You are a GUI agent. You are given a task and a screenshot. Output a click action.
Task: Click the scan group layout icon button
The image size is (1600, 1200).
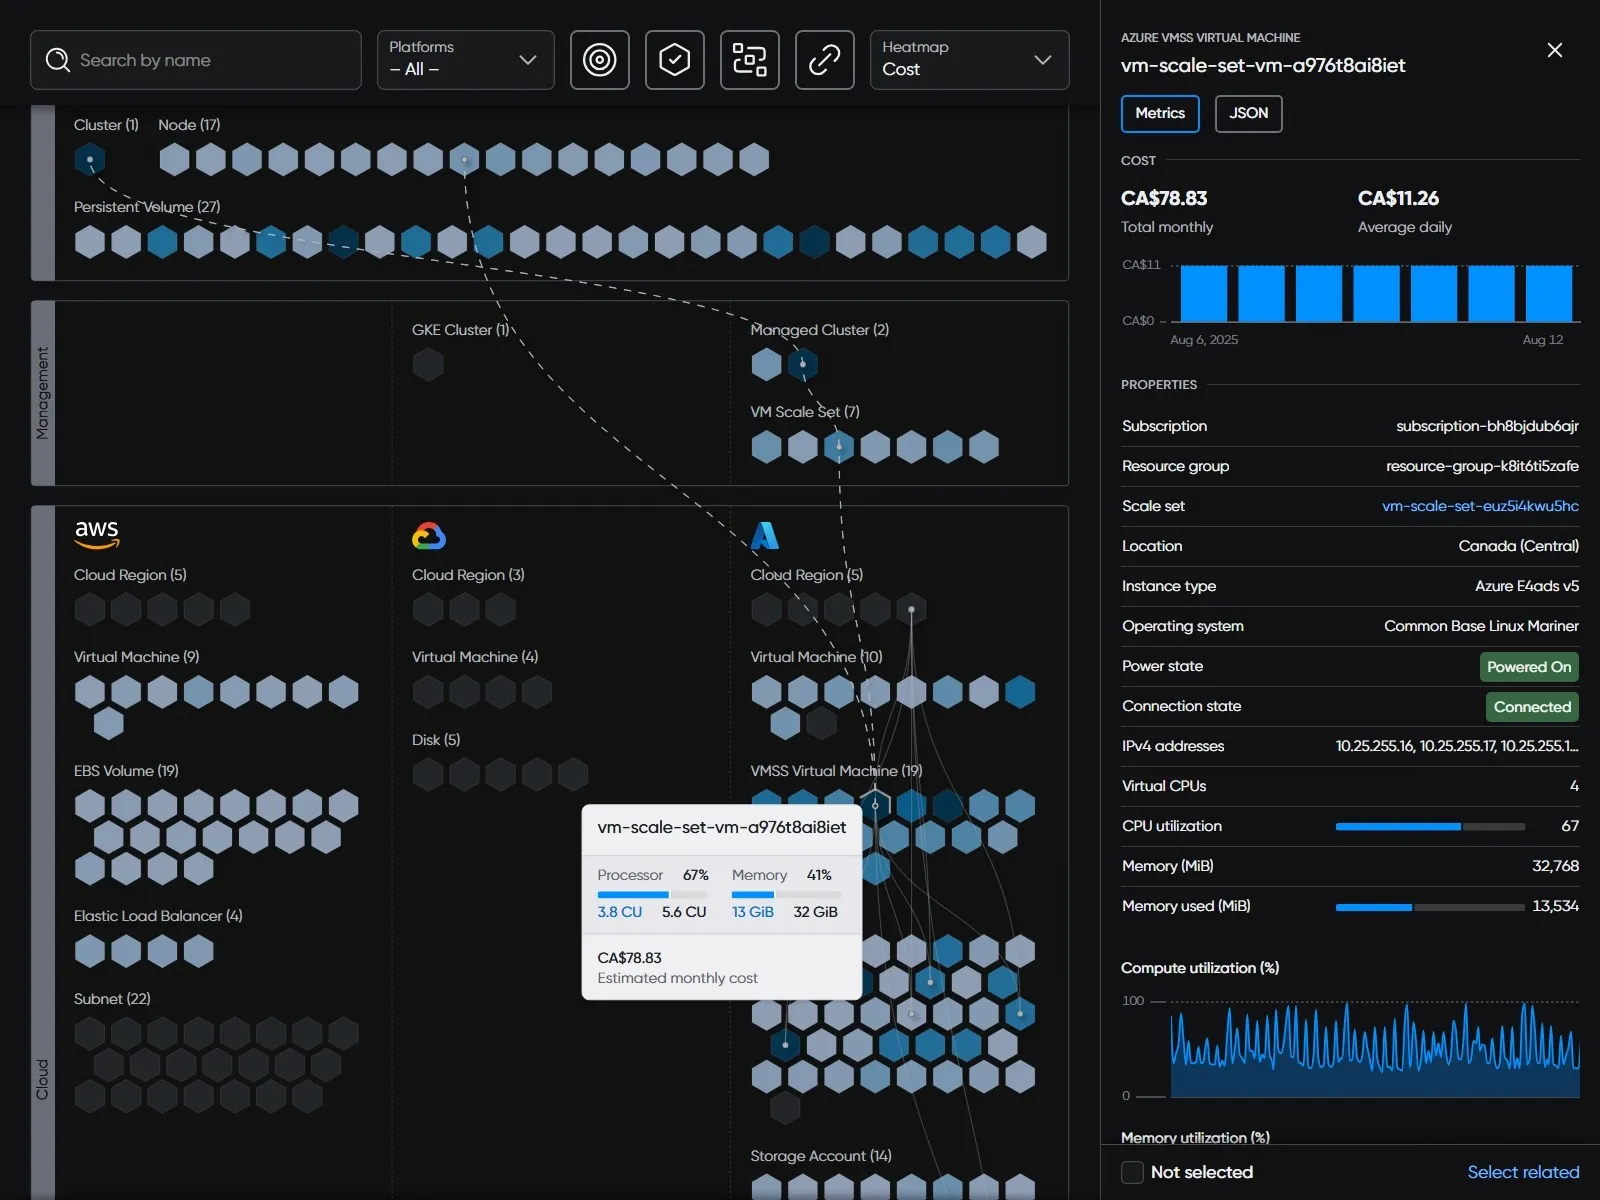[x=750, y=60]
